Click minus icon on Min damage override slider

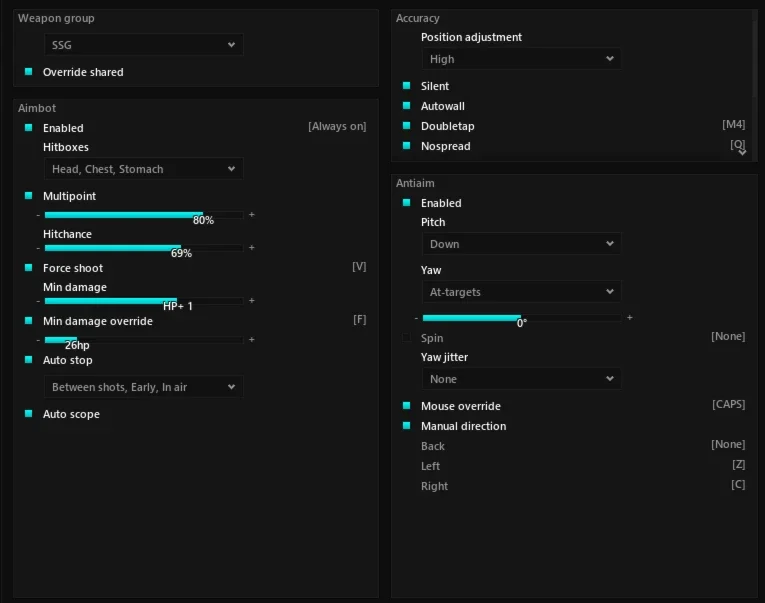click(38, 340)
